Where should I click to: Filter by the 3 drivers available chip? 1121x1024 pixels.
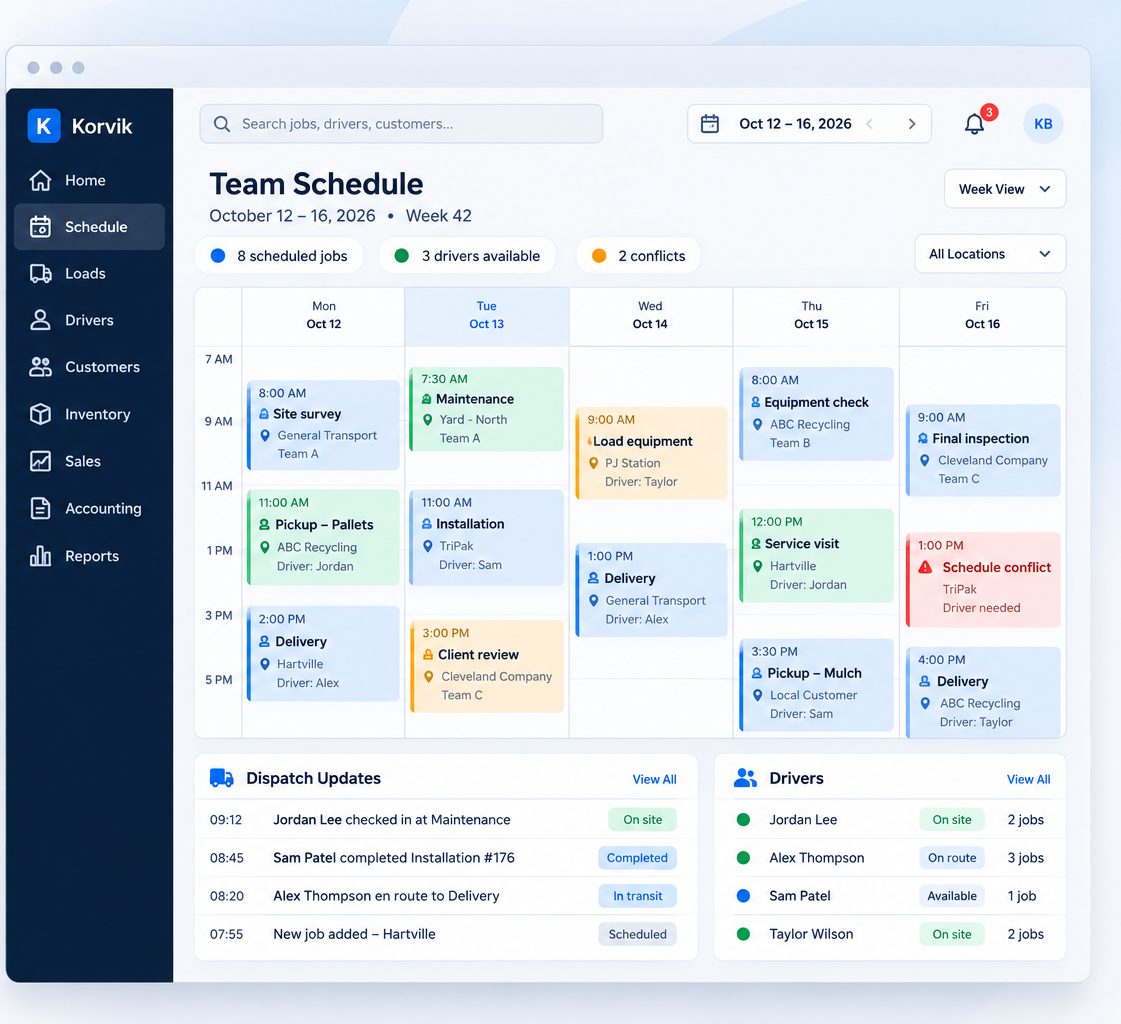coord(468,256)
